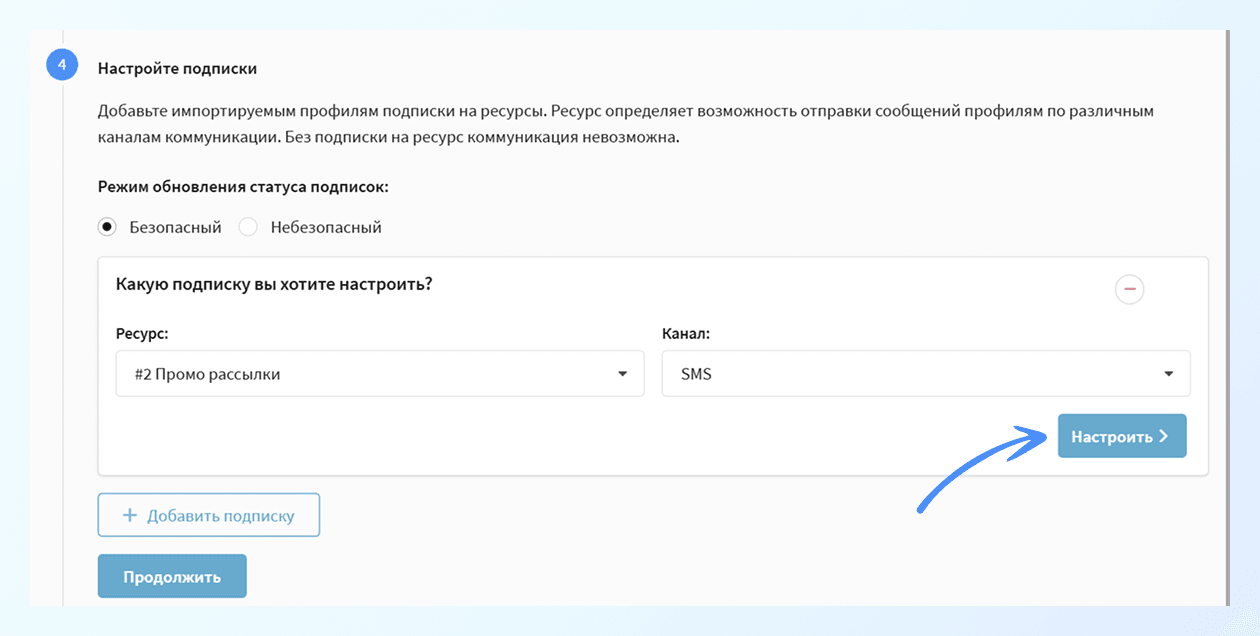Click the "Продолжить" button

point(171,575)
